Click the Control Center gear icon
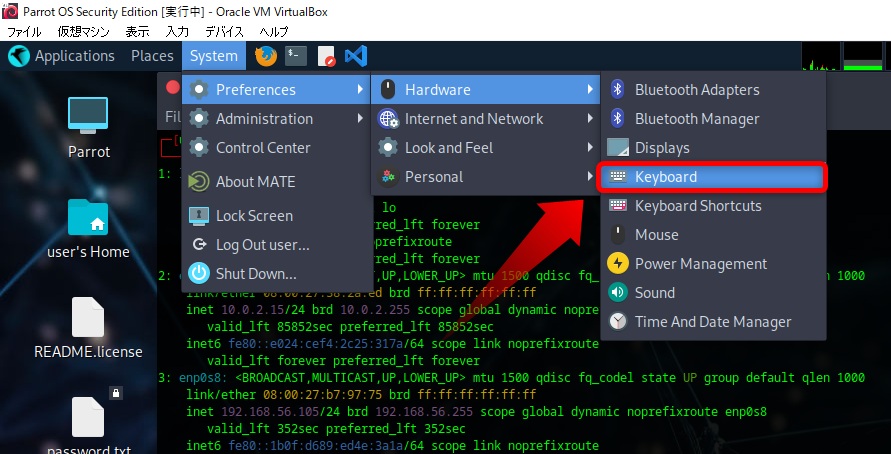Viewport: 891px width, 454px height. [x=199, y=147]
